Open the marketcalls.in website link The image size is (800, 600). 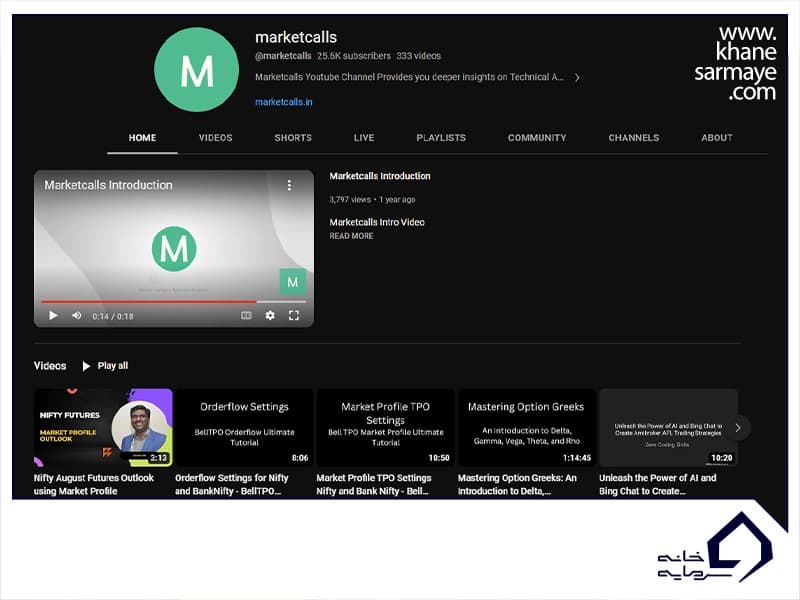pos(284,102)
